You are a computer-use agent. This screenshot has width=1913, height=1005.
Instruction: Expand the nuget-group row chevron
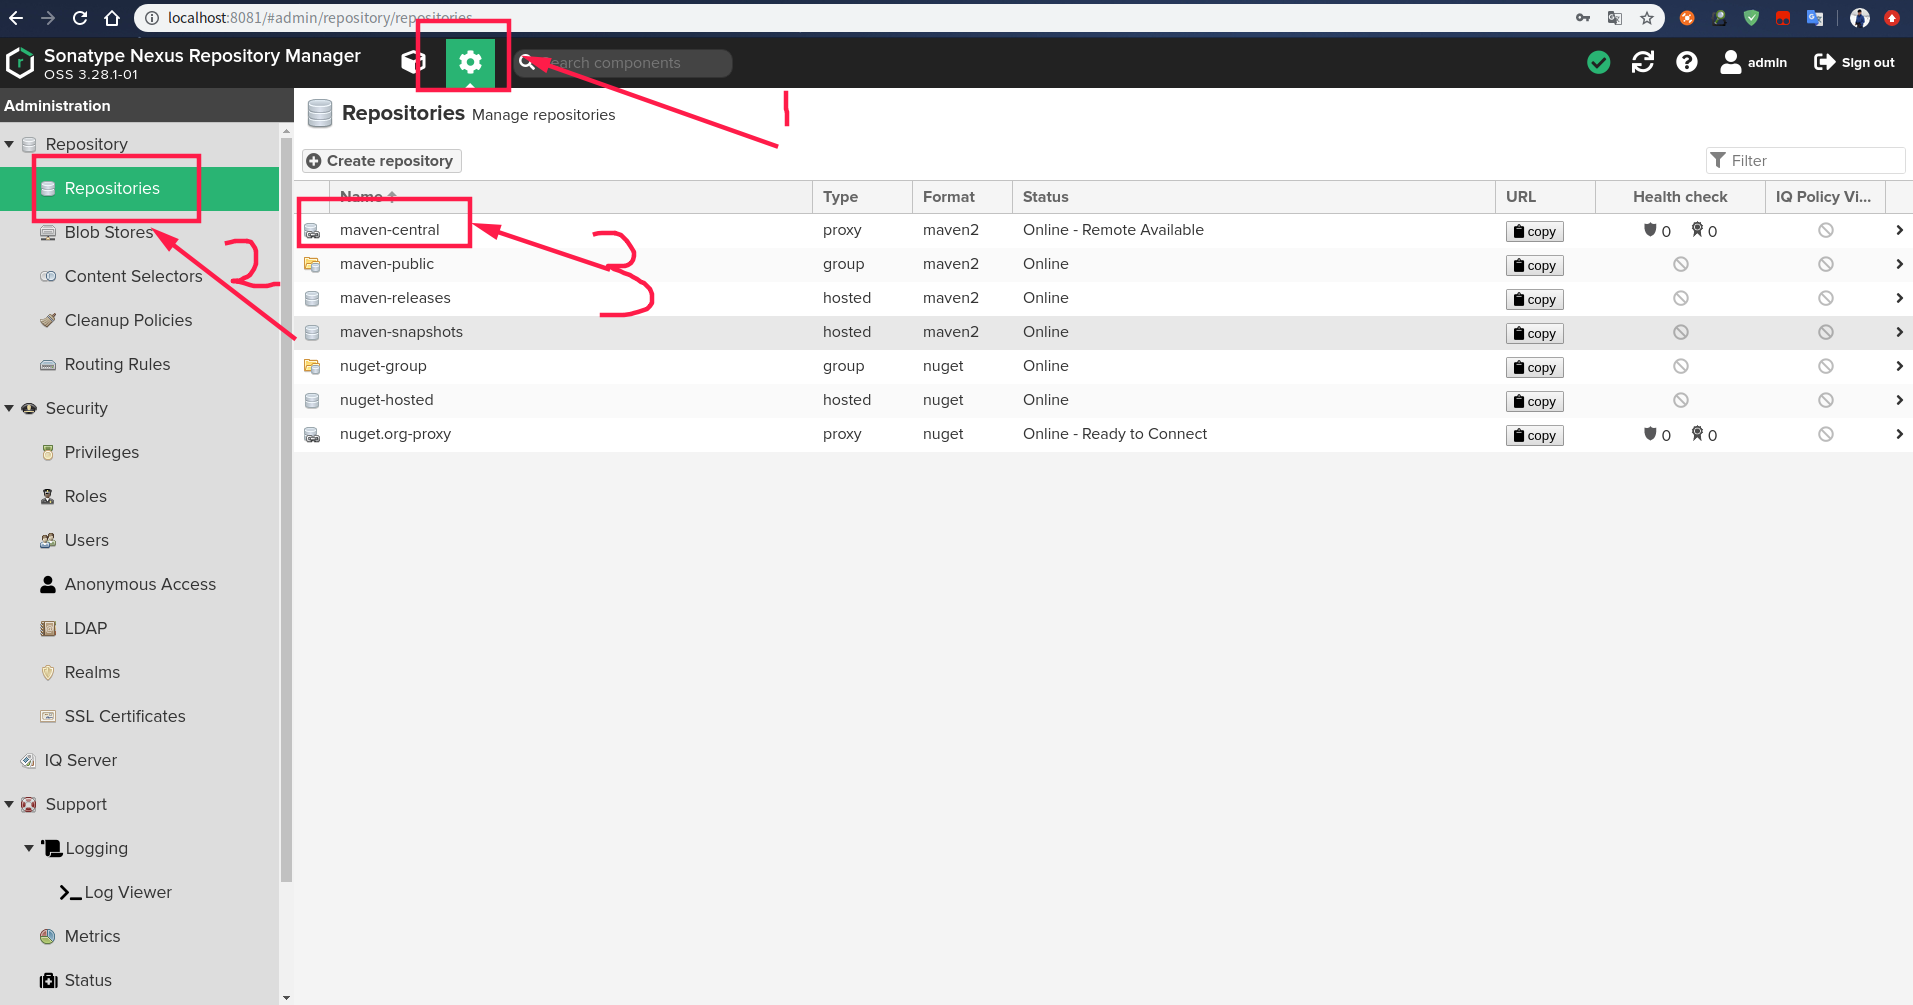(1899, 366)
